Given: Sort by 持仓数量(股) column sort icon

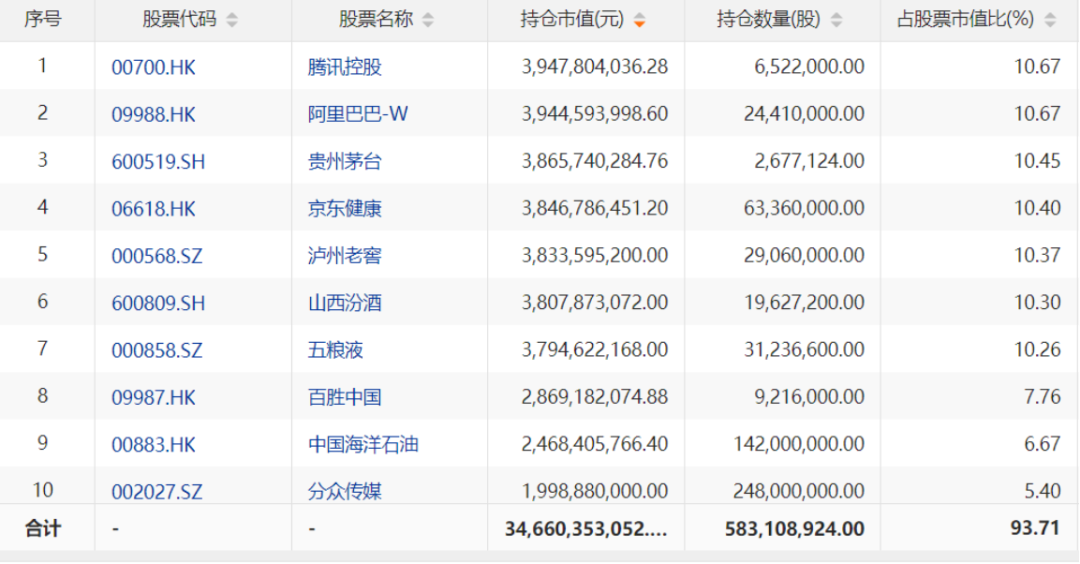Looking at the screenshot, I should coord(836,20).
